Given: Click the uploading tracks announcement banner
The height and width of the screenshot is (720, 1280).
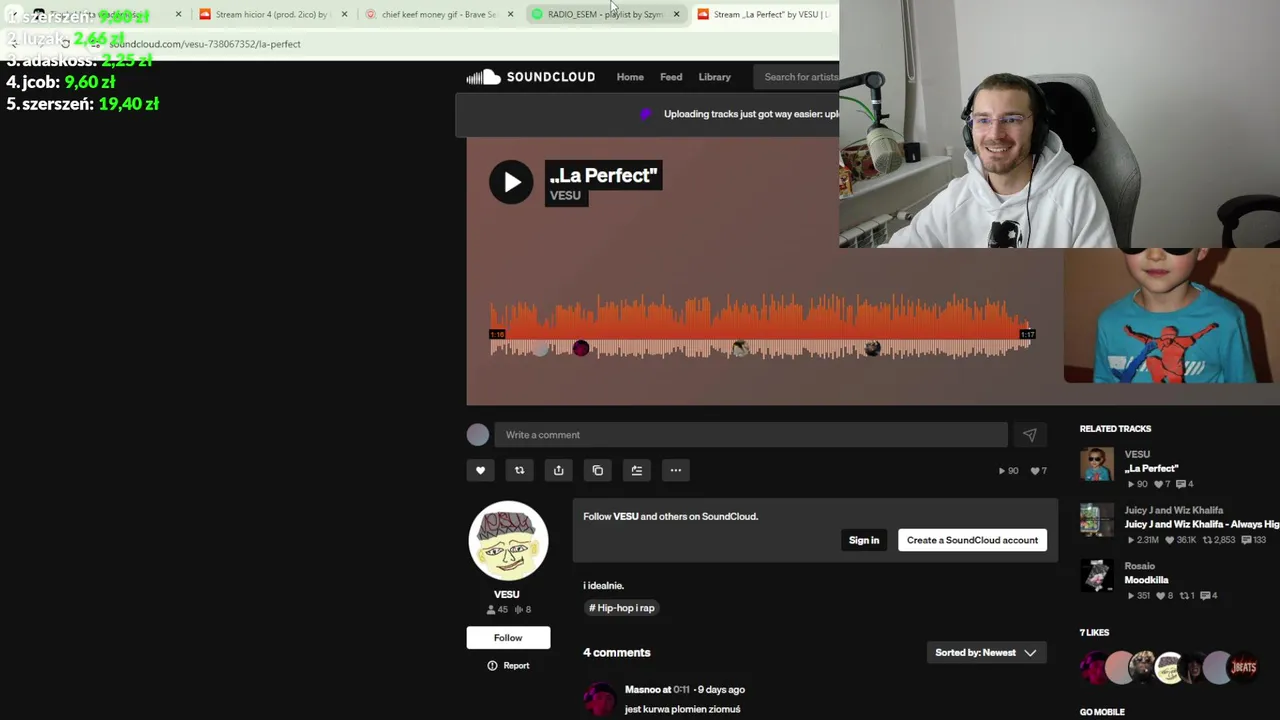Looking at the screenshot, I should point(647,114).
